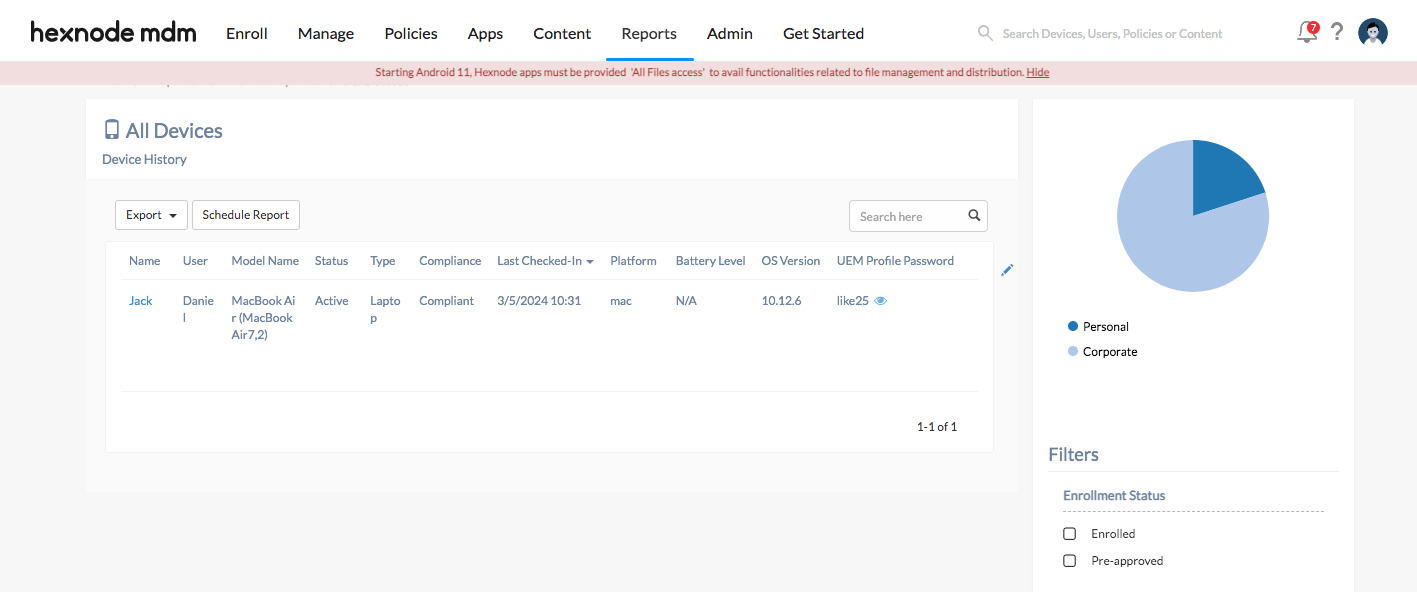
Task: Click the User column header
Action: 195,261
